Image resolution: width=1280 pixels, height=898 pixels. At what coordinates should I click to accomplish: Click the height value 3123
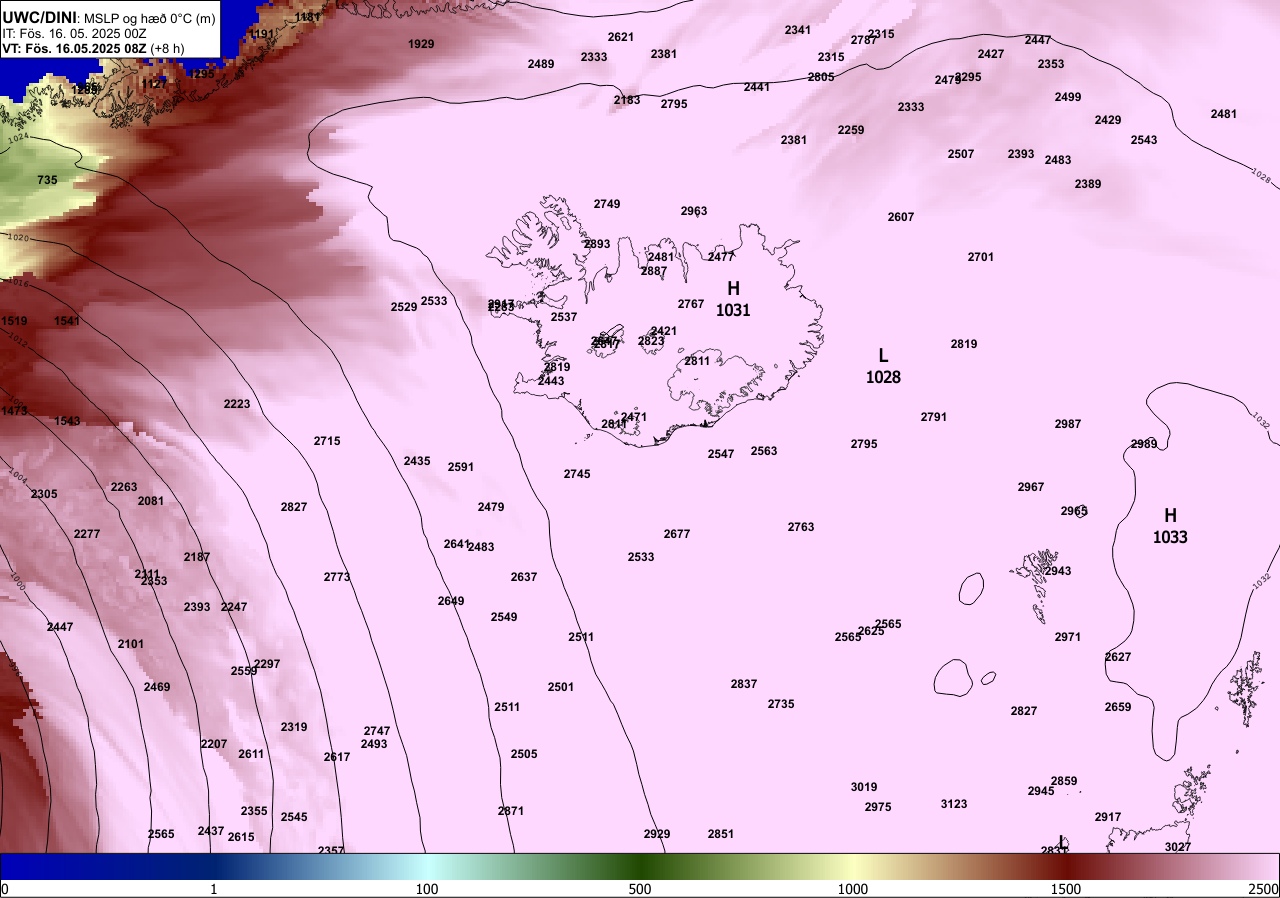click(x=954, y=804)
